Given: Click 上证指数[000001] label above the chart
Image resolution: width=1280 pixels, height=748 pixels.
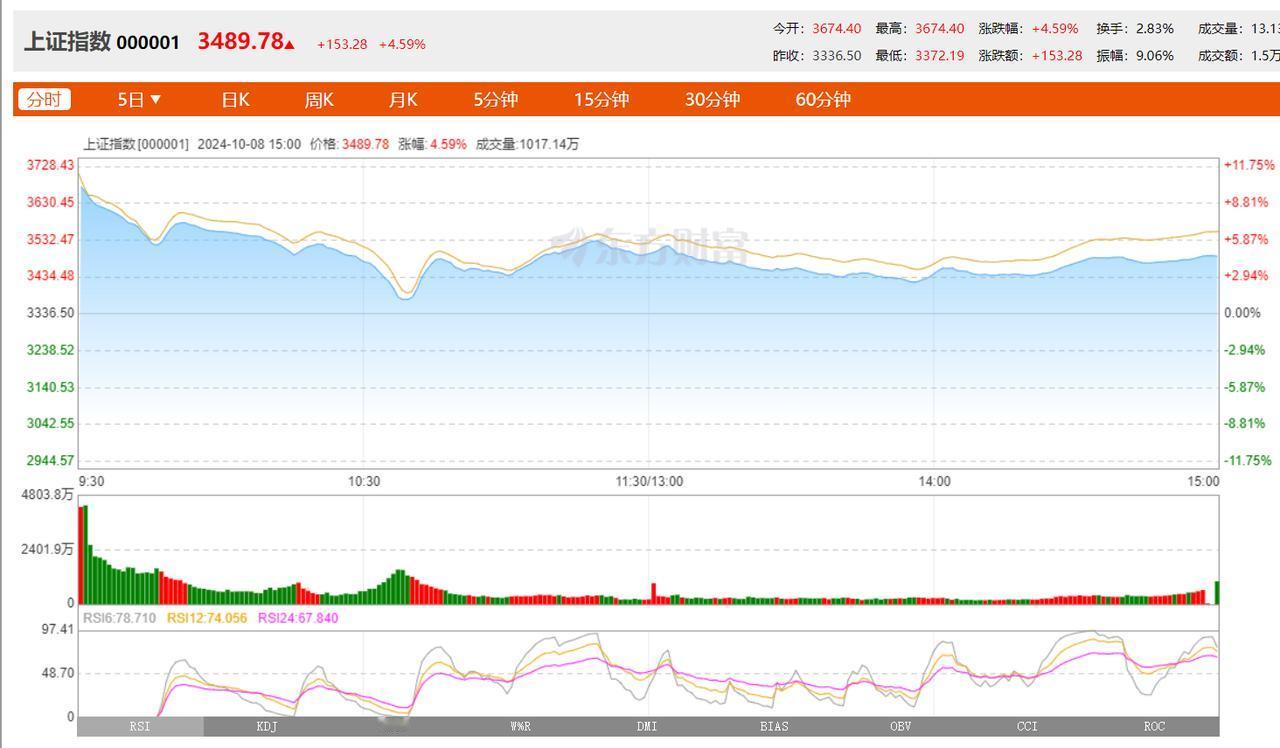Looking at the screenshot, I should click(x=135, y=144).
